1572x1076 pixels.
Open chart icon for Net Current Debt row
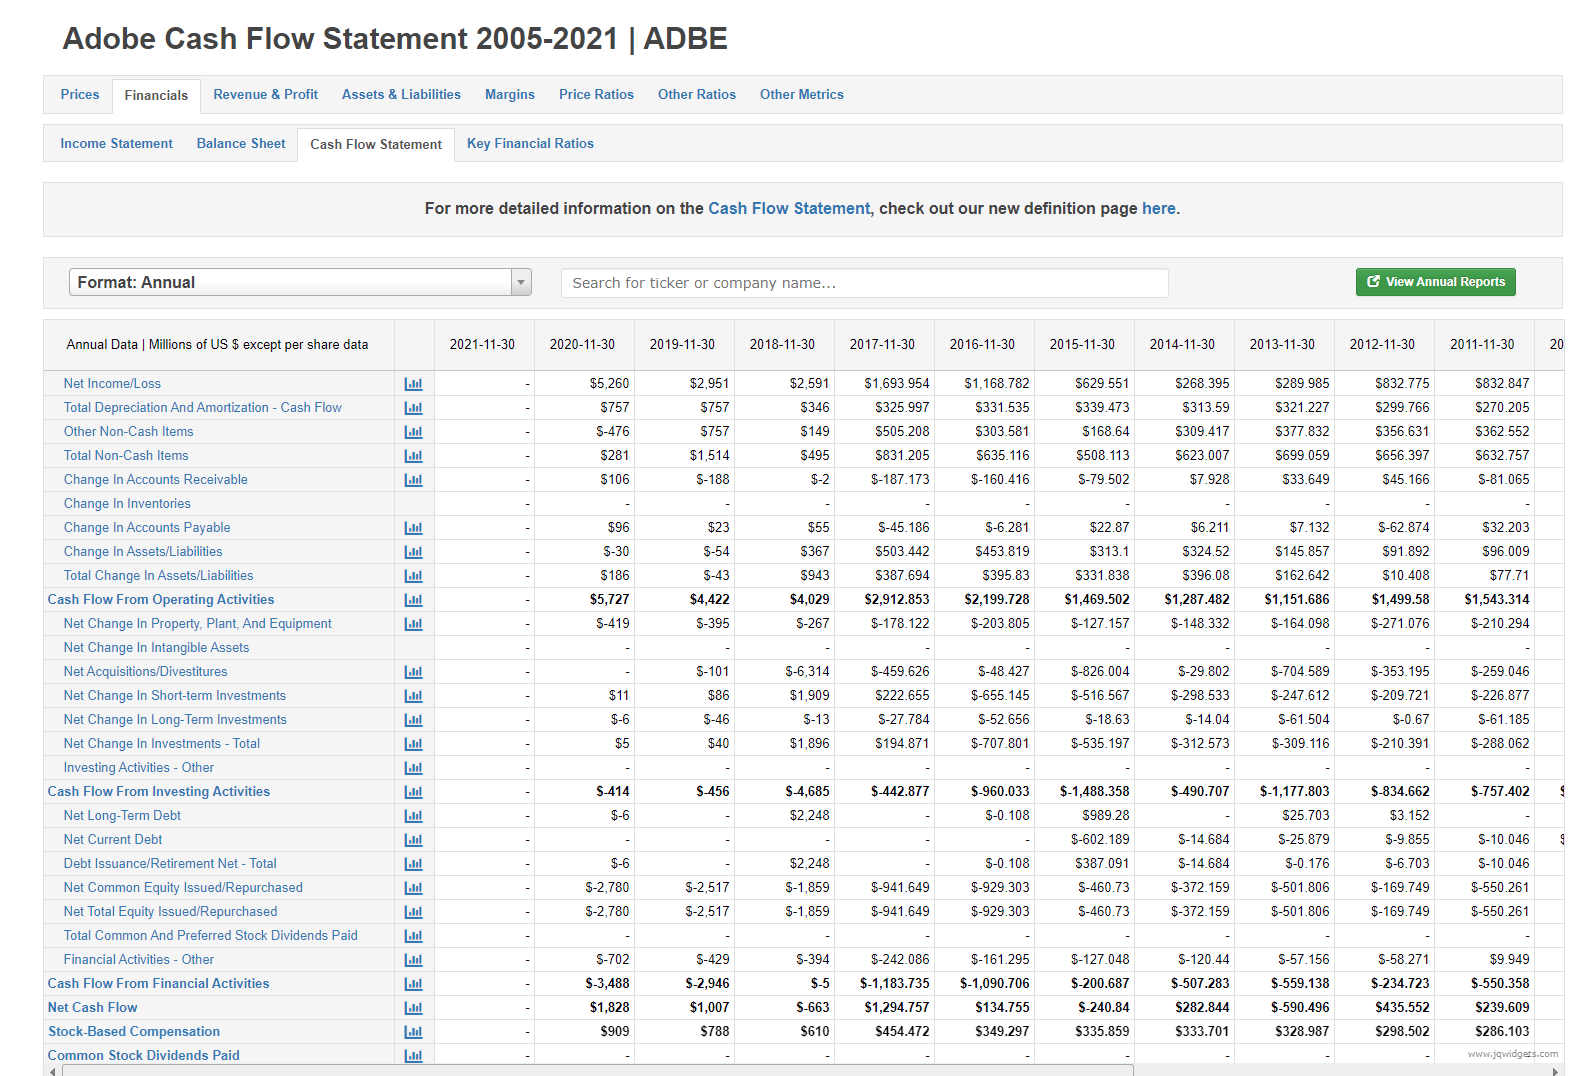click(x=413, y=840)
